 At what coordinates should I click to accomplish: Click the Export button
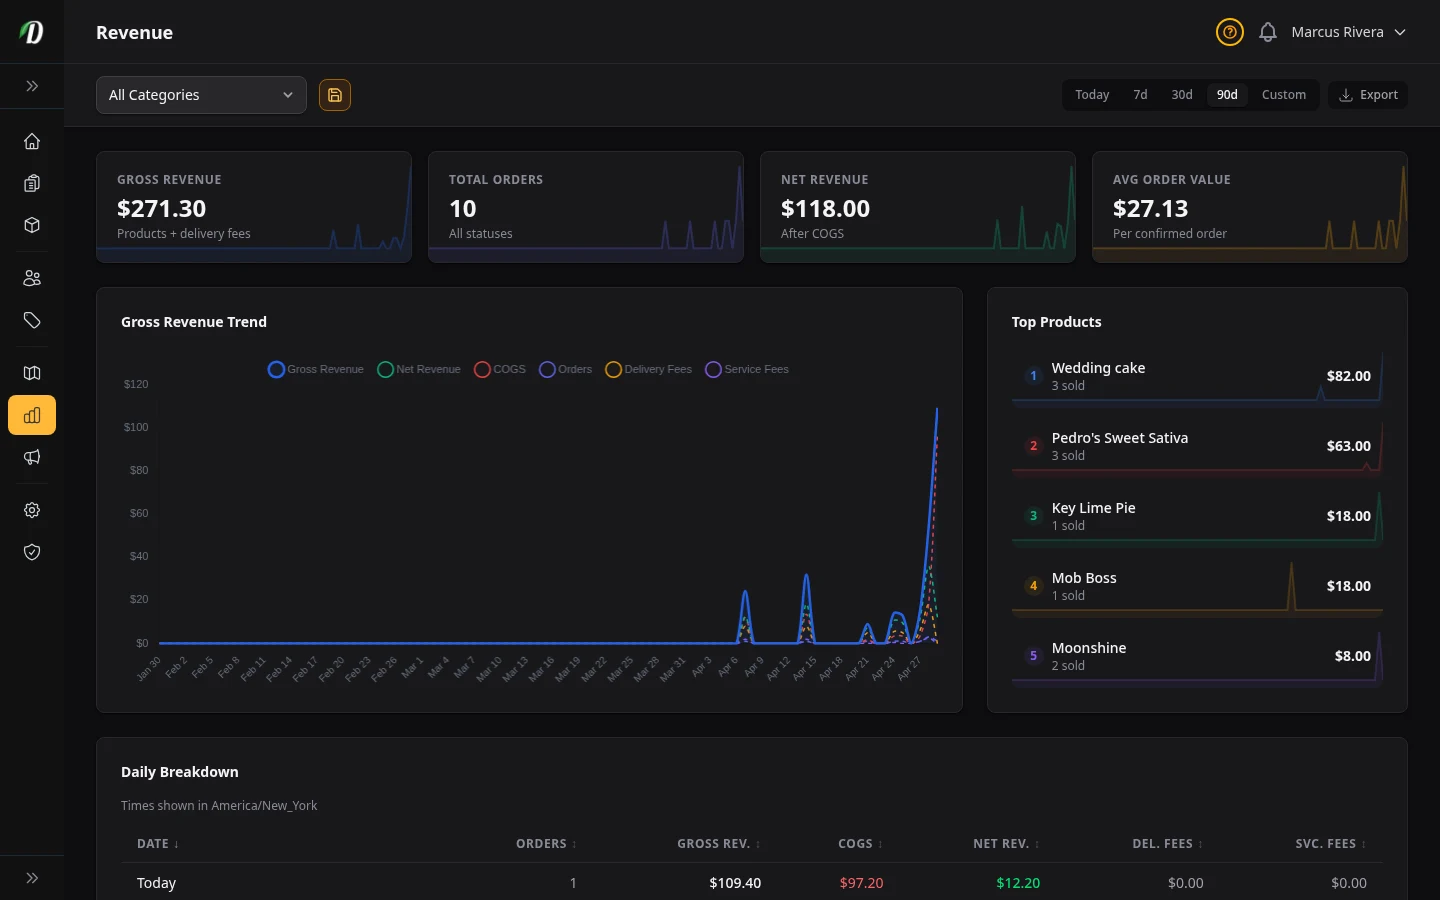pos(1368,94)
